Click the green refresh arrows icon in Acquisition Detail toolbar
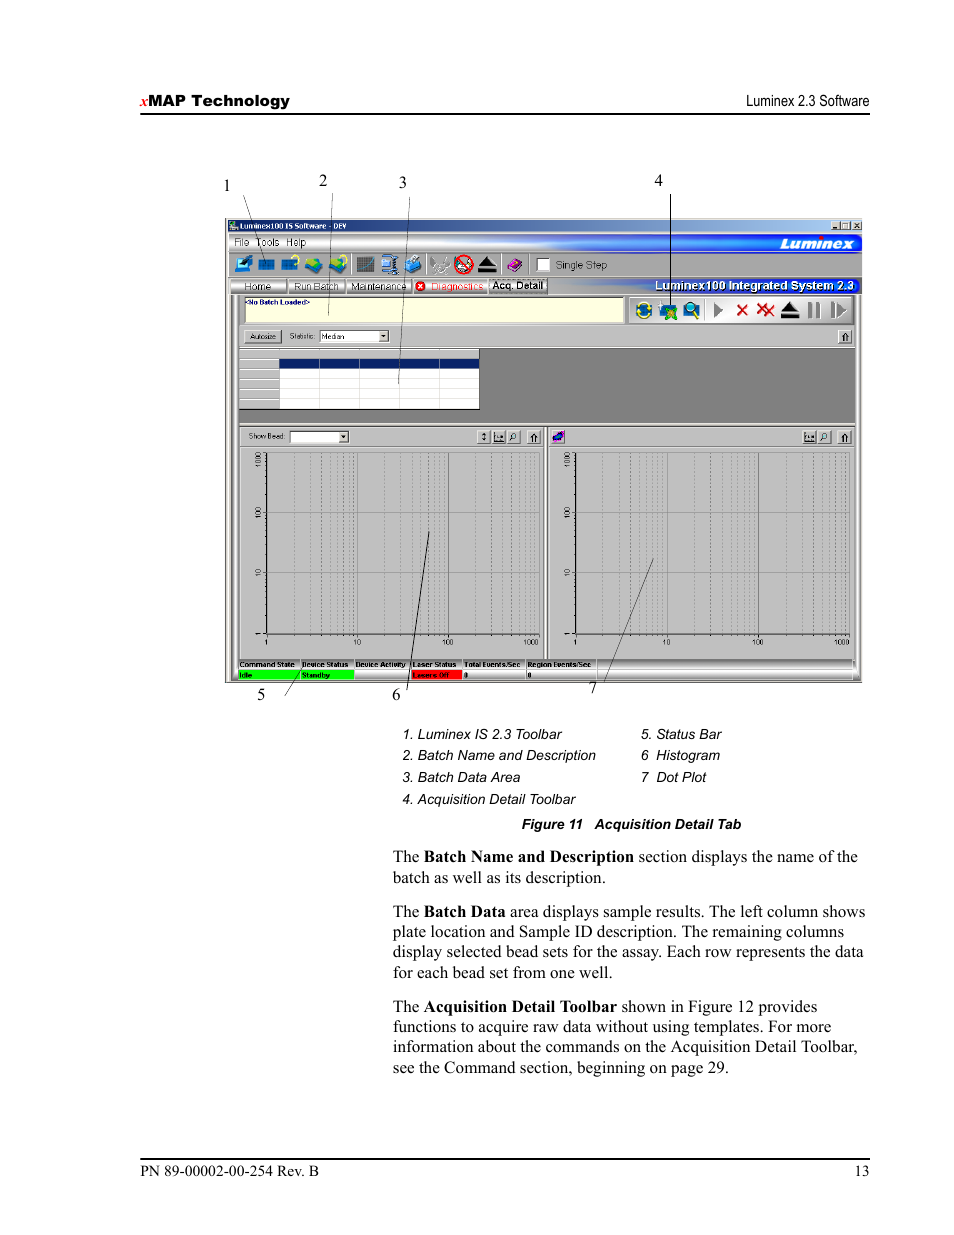Screen dimensions: 954x1235 coord(644,310)
